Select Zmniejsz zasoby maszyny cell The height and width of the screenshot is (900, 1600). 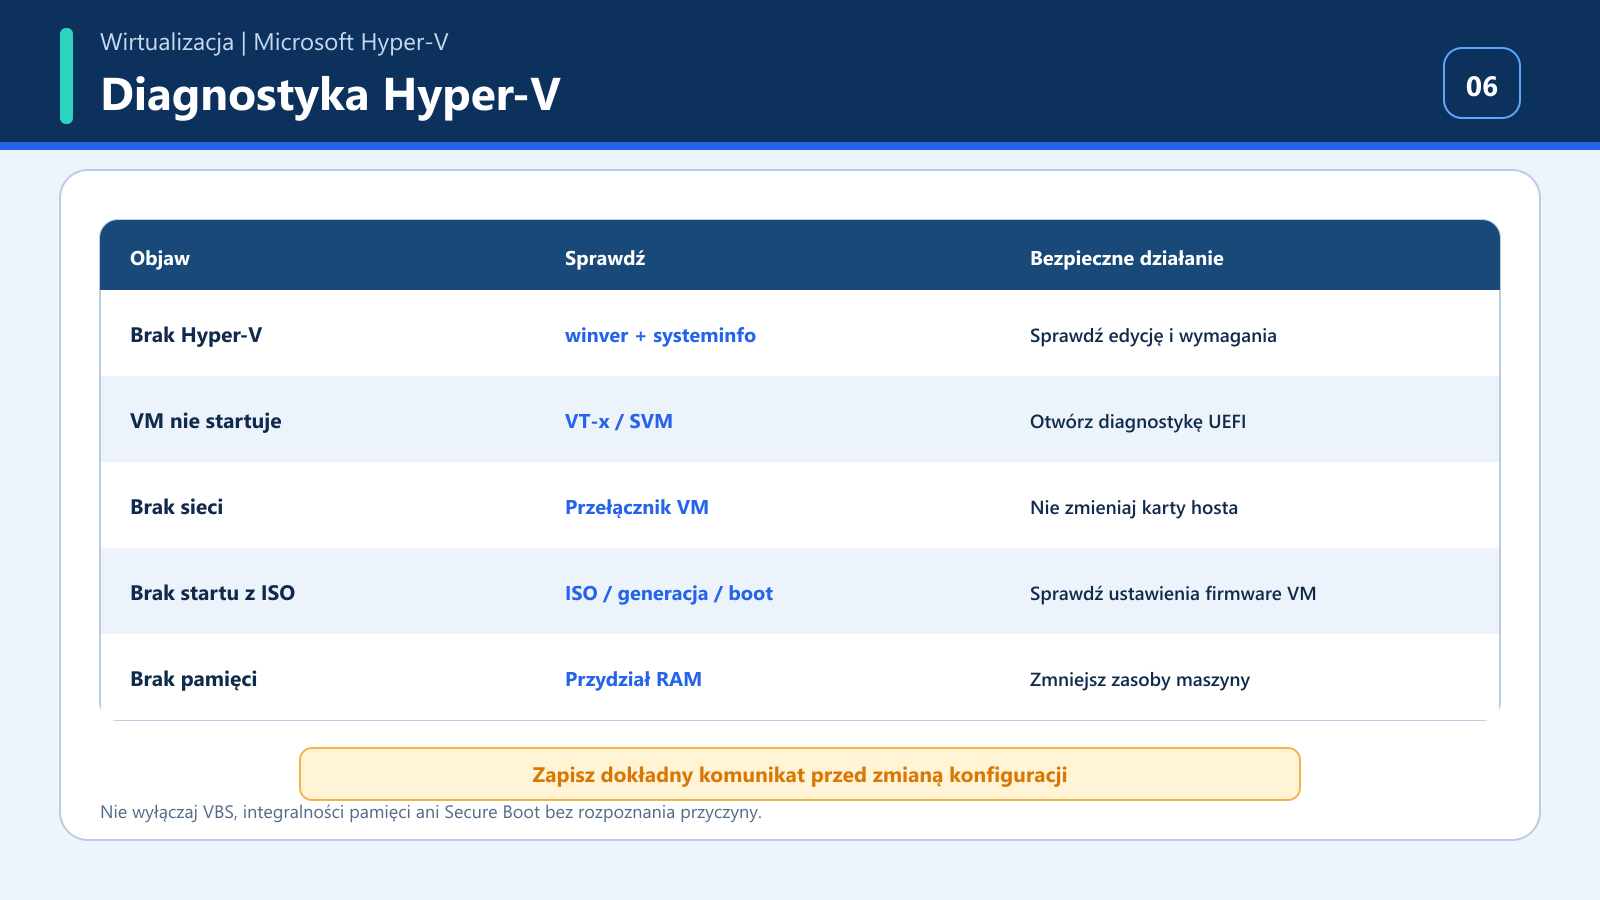[1140, 680]
